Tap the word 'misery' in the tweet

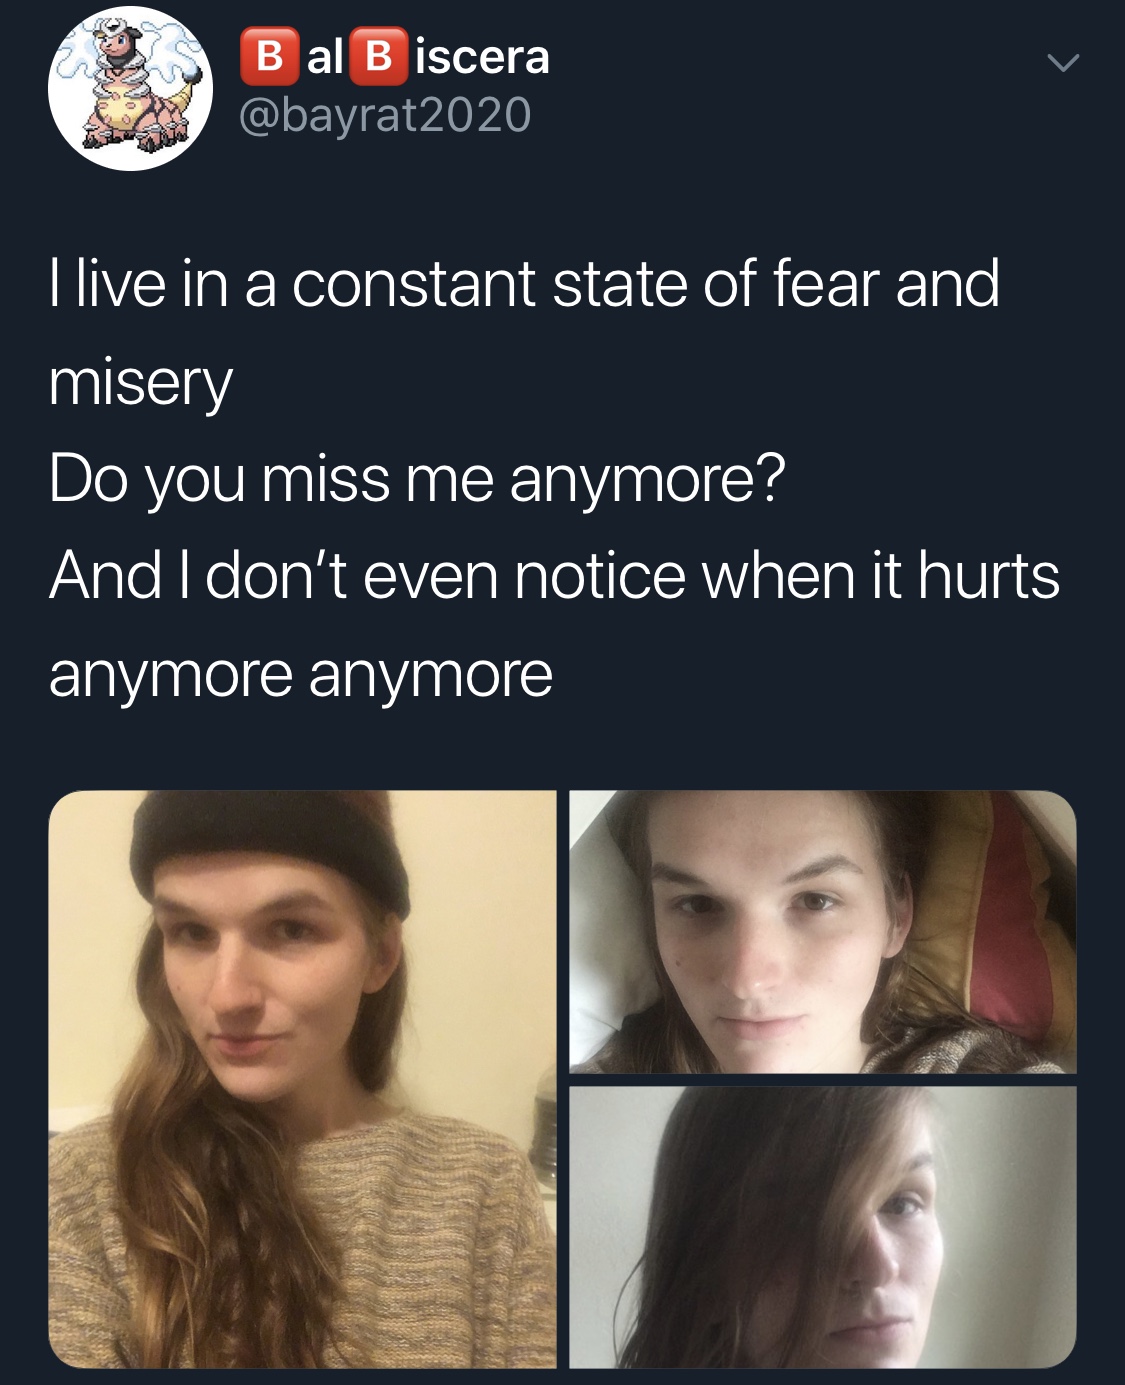pyautogui.click(x=141, y=383)
